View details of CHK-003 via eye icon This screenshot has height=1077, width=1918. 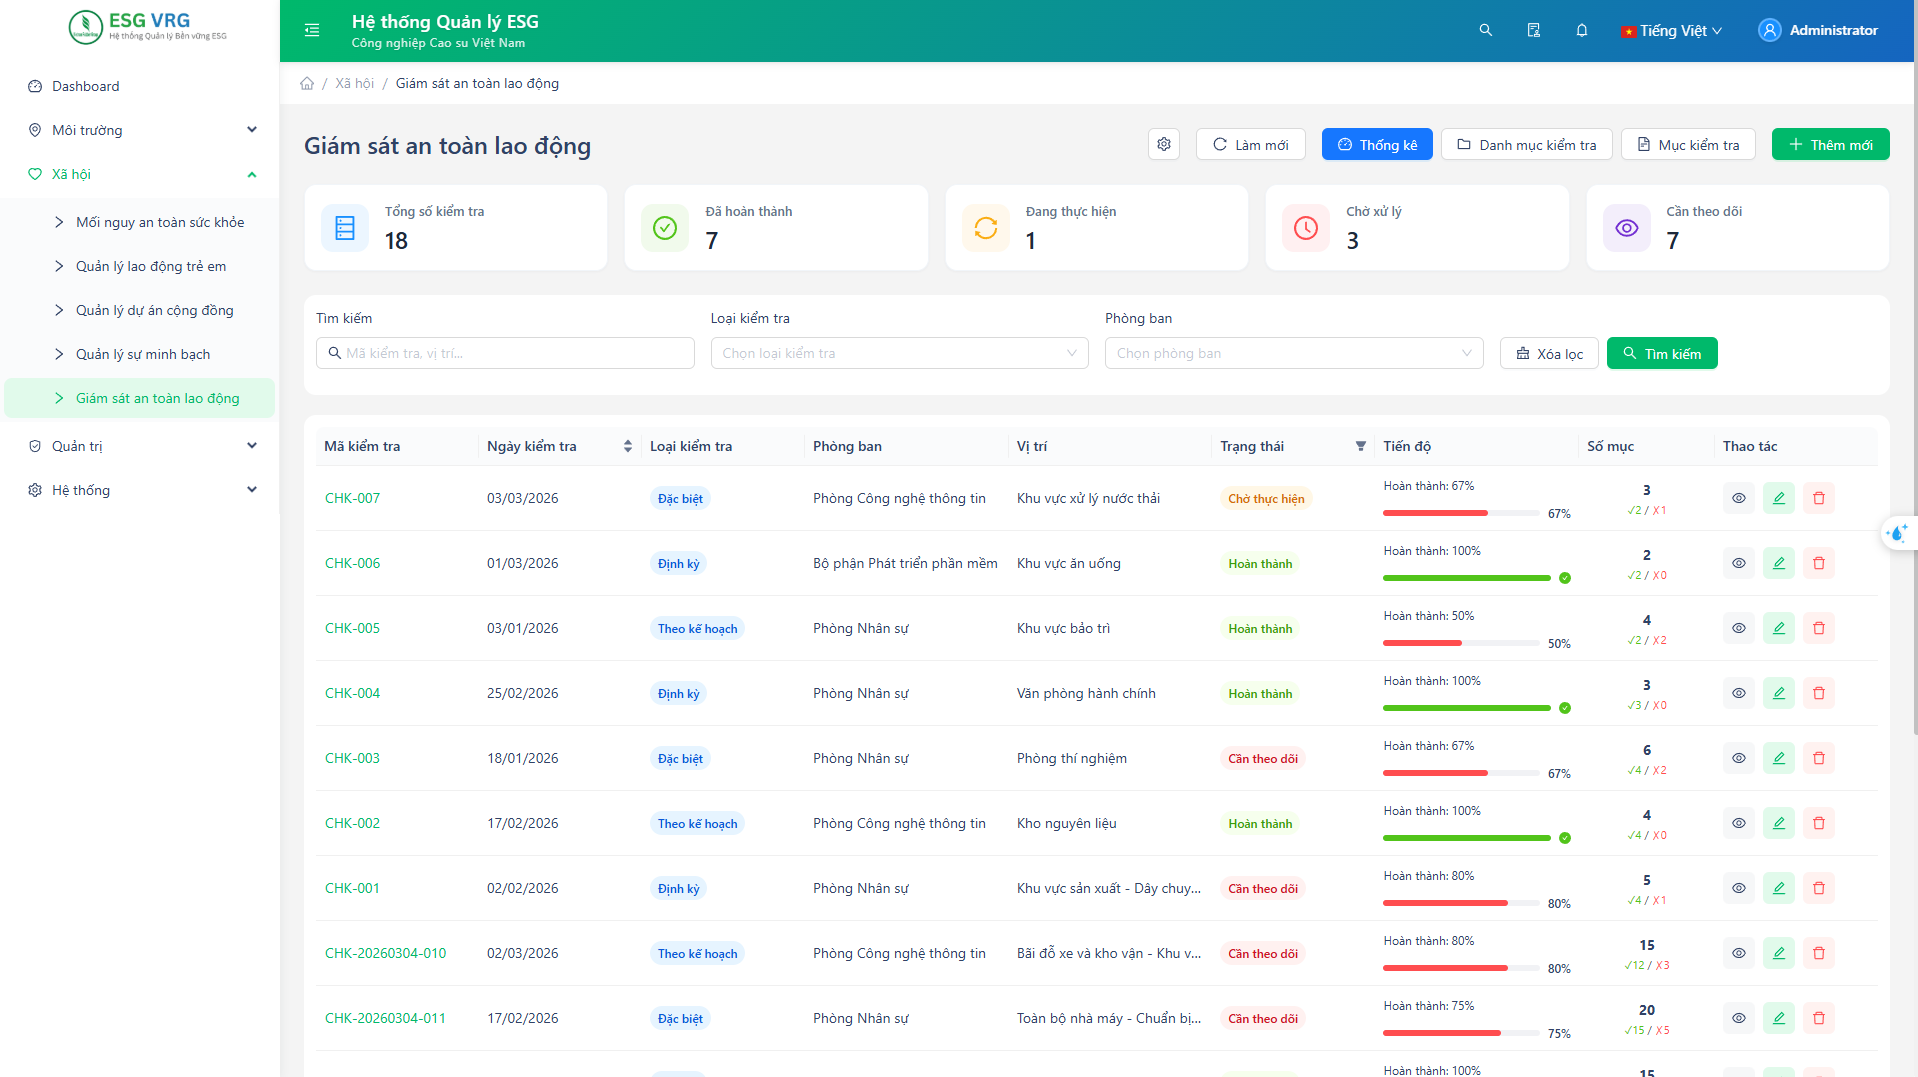pyautogui.click(x=1739, y=758)
